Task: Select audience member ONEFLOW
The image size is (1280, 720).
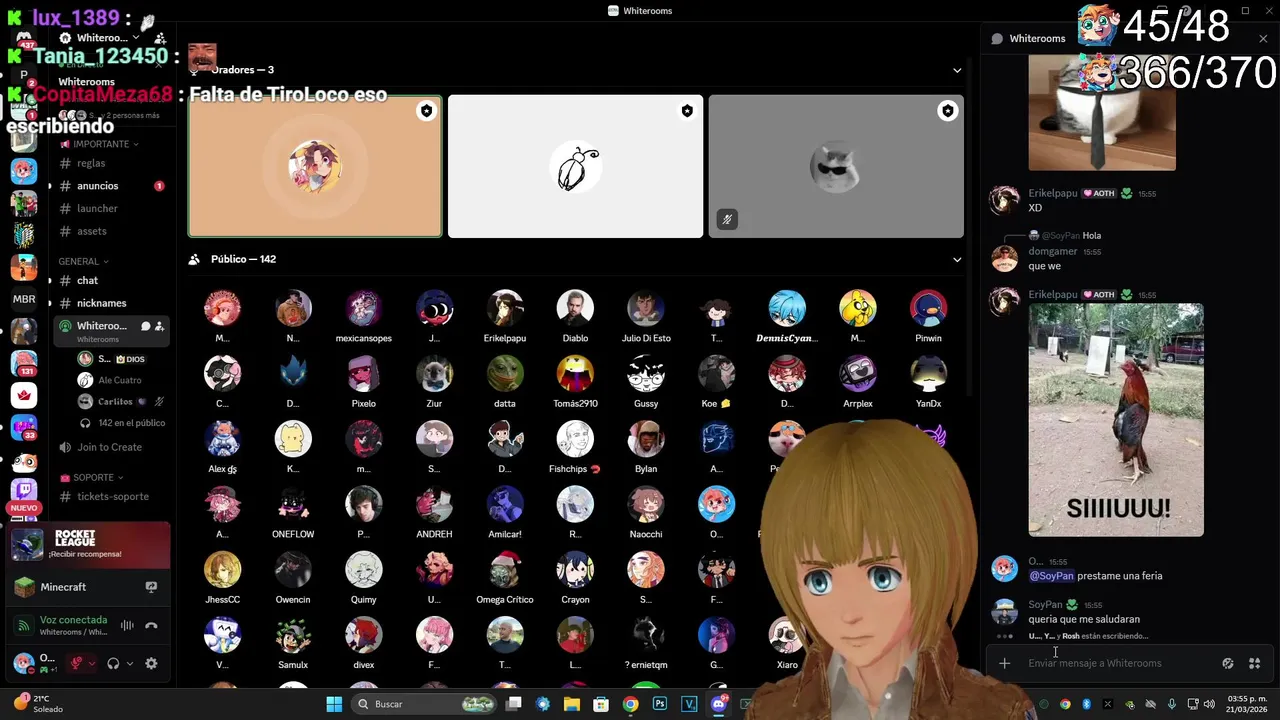Action: 293,513
